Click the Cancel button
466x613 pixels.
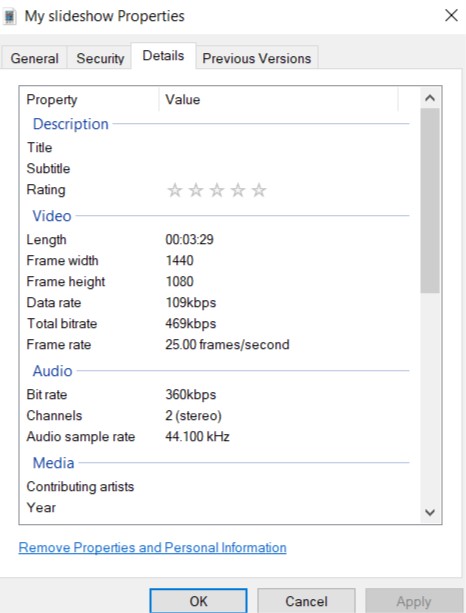coord(306,601)
